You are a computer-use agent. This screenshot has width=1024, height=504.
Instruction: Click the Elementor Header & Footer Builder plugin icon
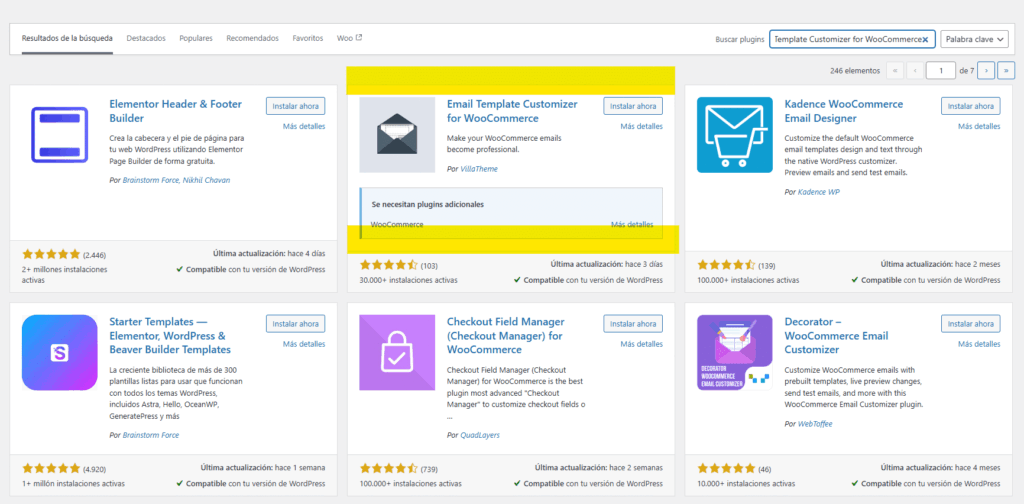click(59, 135)
